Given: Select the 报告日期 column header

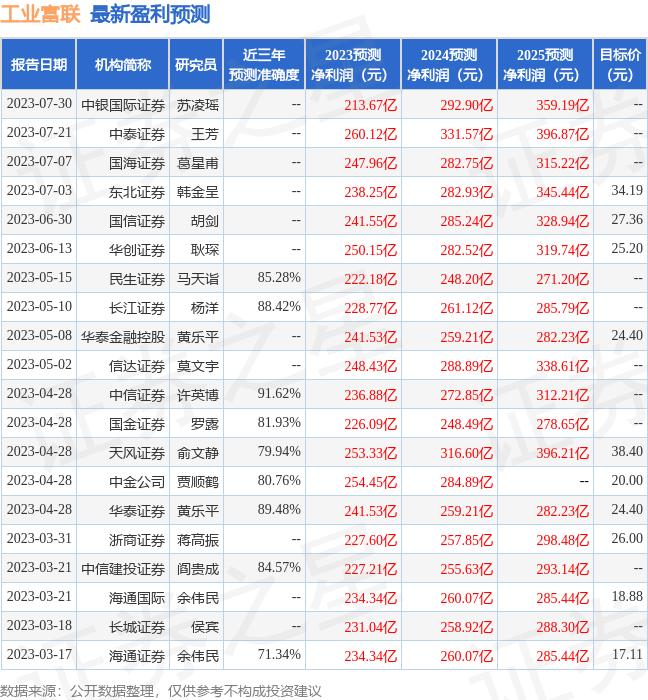Looking at the screenshot, I should 39,65.
